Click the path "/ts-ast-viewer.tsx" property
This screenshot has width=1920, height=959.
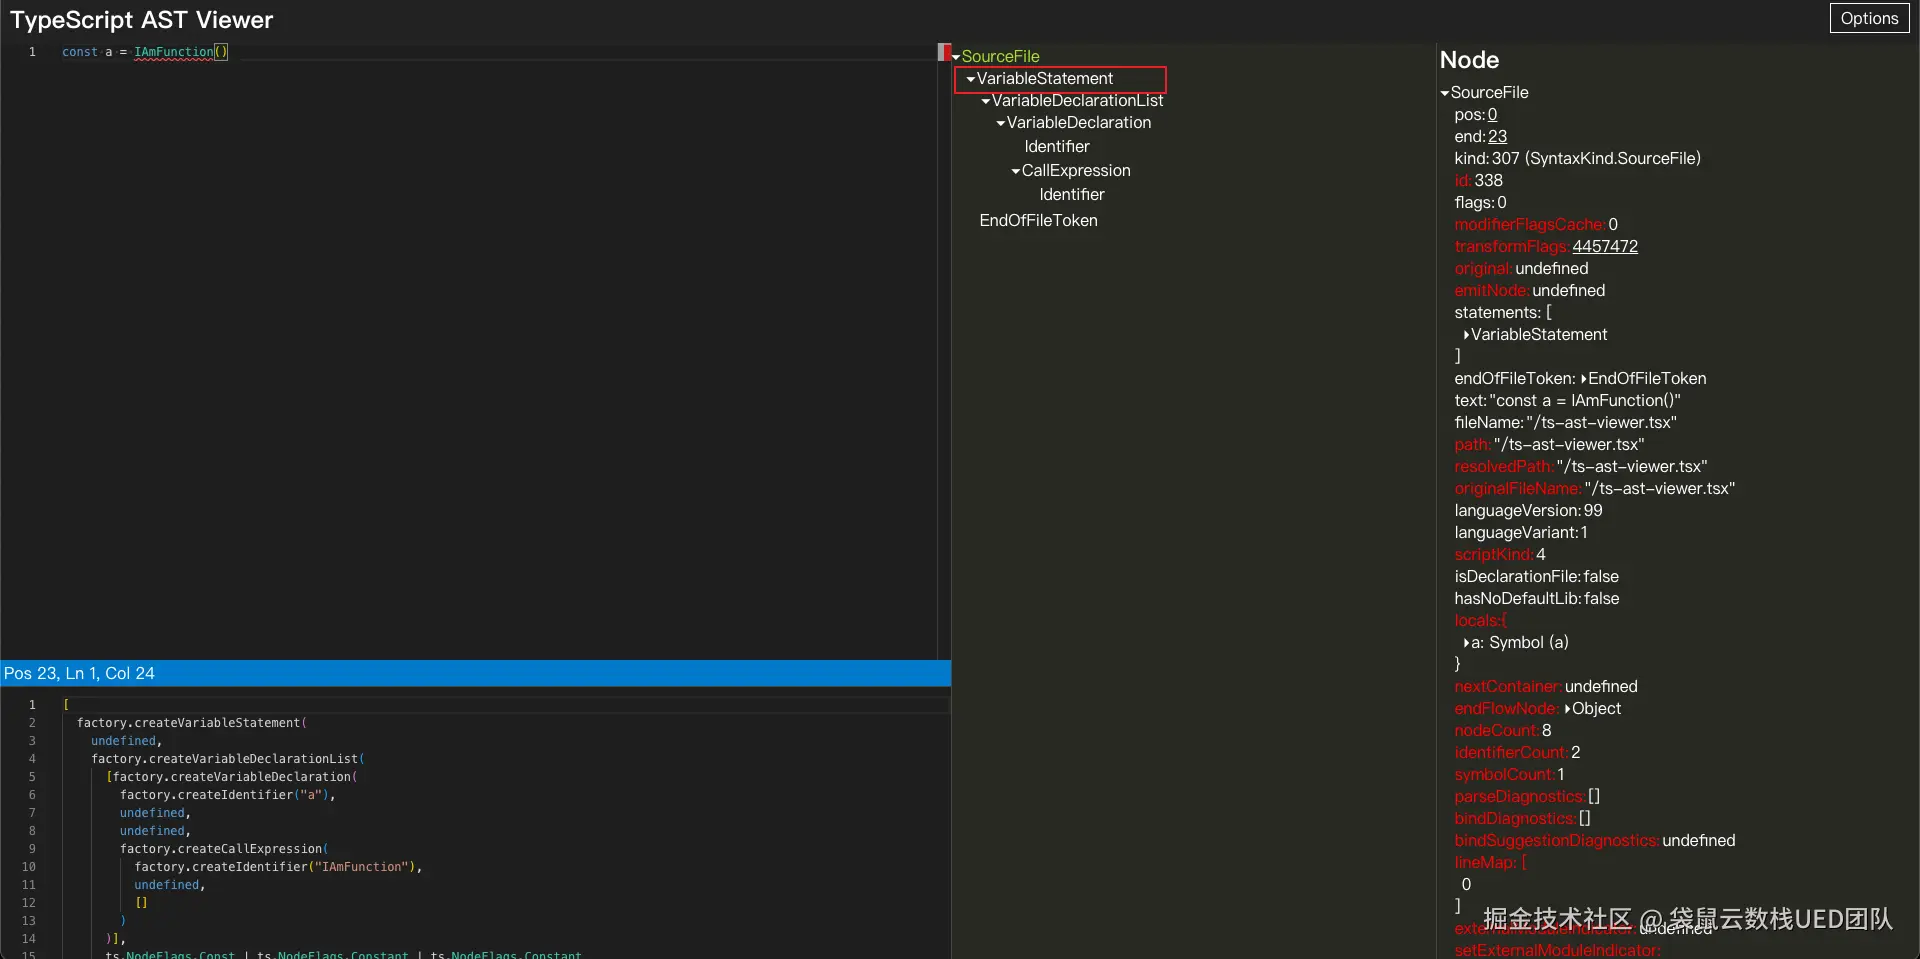[1549, 445]
